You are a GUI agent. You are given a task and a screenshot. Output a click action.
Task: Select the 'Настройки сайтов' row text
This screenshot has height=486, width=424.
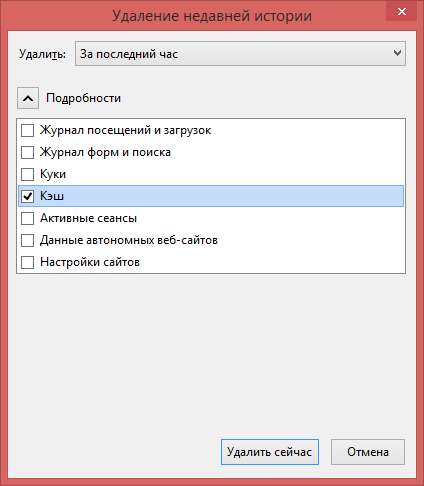90,262
